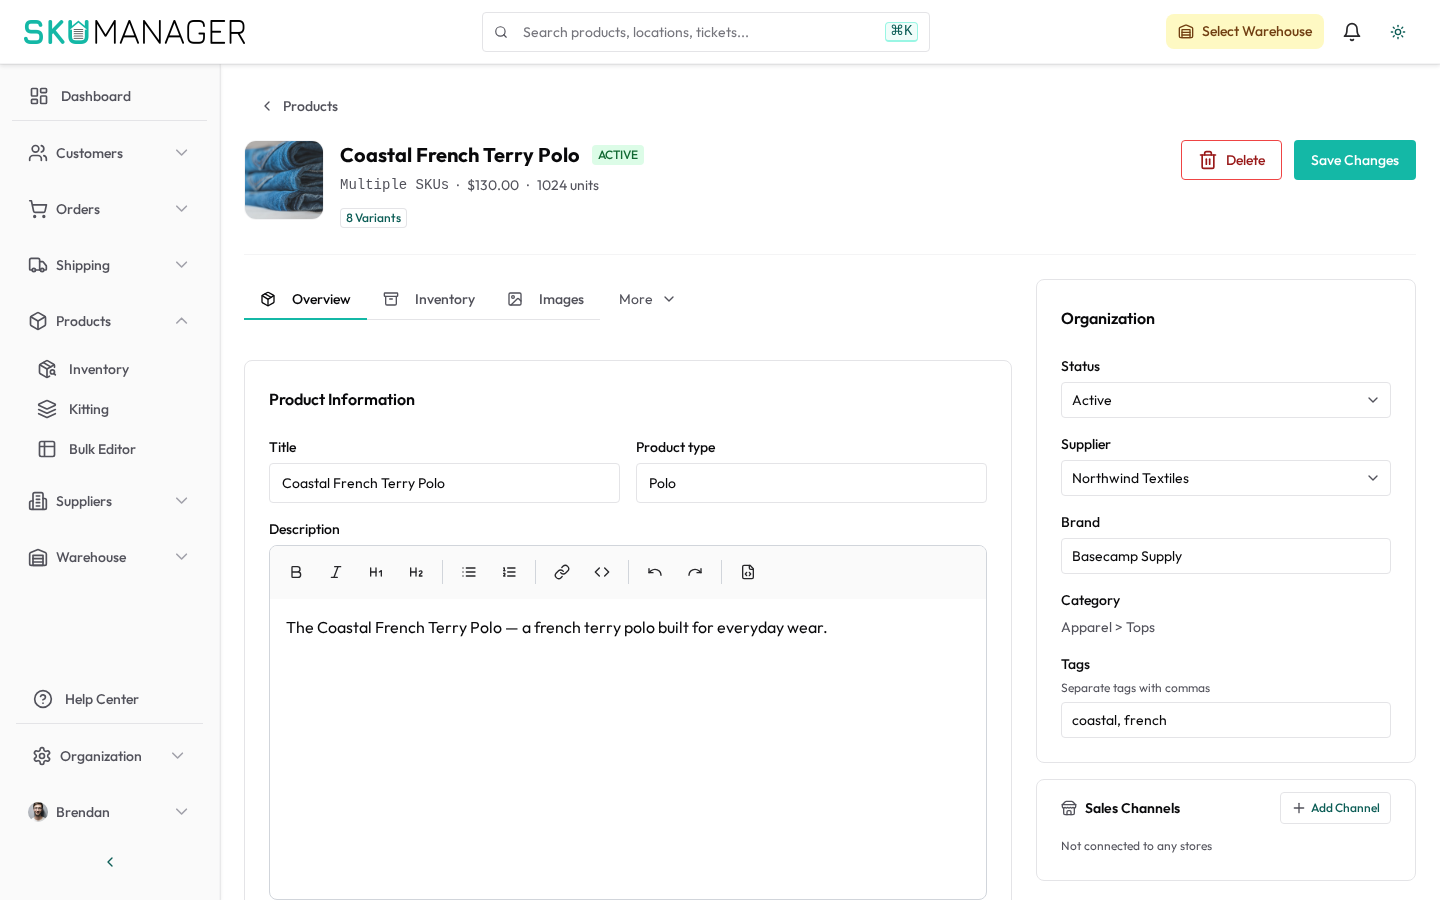Click the Apparel > Tops category text
Viewport: 1440px width, 900px height.
pyautogui.click(x=1108, y=628)
